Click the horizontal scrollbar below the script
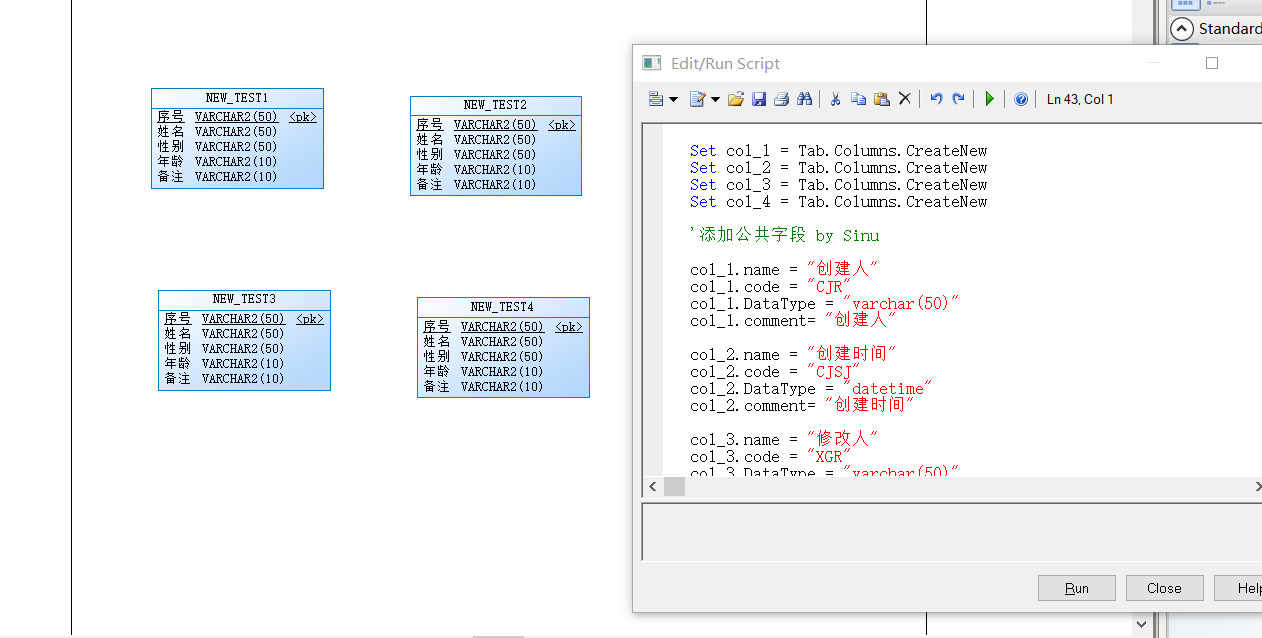Image resolution: width=1262 pixels, height=638 pixels. tap(674, 487)
